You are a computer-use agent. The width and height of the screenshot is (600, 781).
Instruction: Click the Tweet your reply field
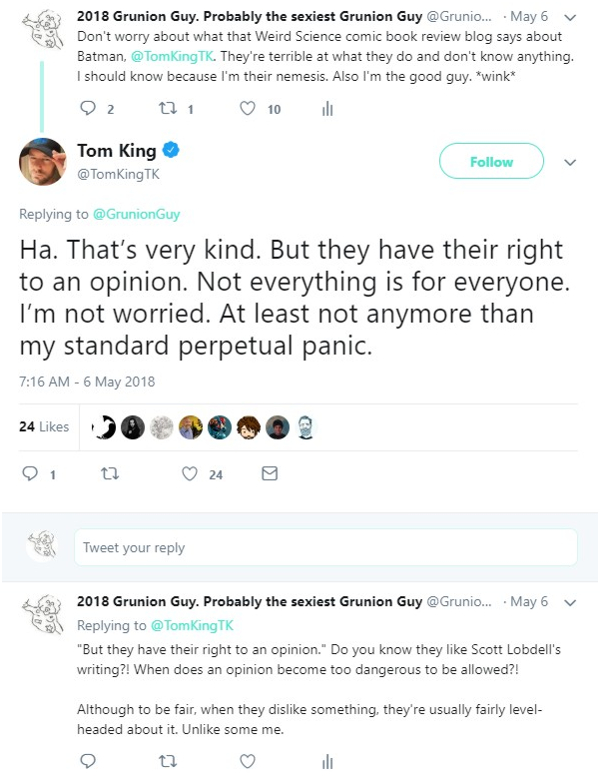coord(325,548)
